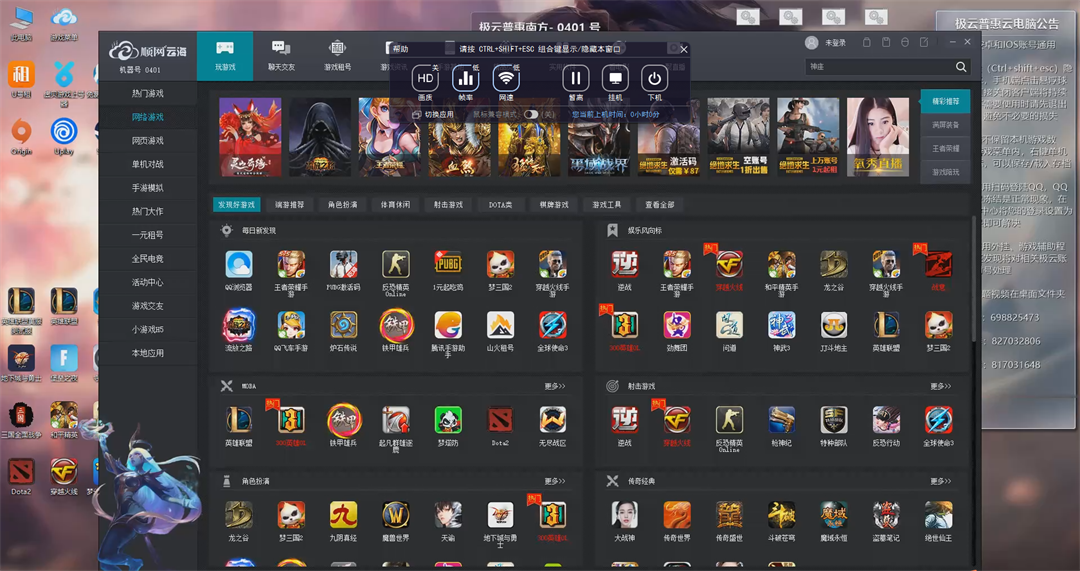Expand 更多>> in the 传奇经典 section
The width and height of the screenshot is (1080, 571).
click(940, 481)
